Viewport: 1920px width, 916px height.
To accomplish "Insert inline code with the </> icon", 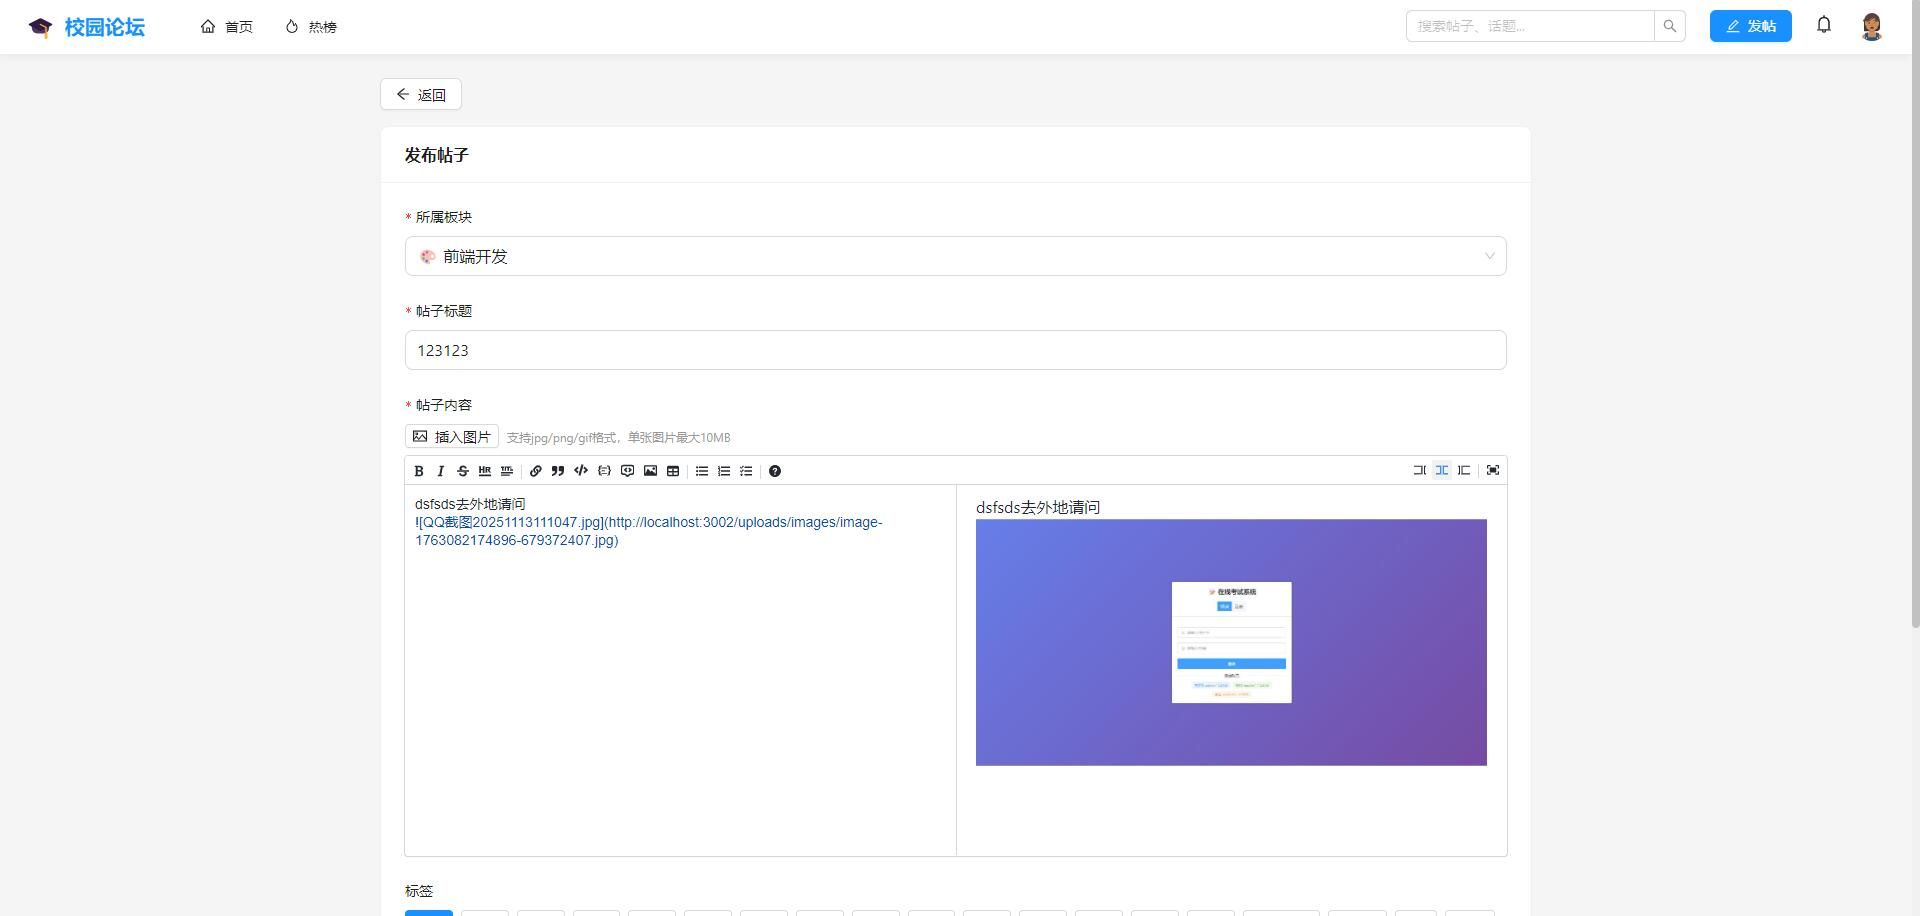I will (581, 471).
